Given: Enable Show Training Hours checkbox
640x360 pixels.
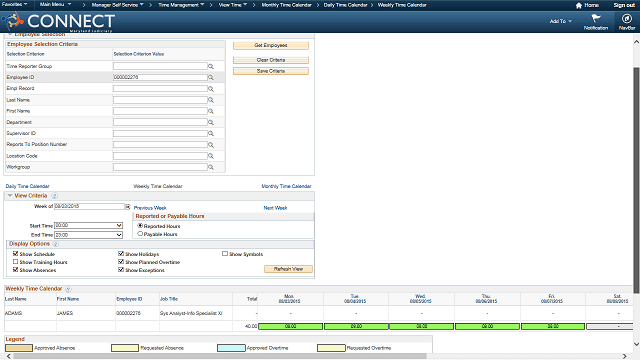Looking at the screenshot, I should click(x=16, y=262).
